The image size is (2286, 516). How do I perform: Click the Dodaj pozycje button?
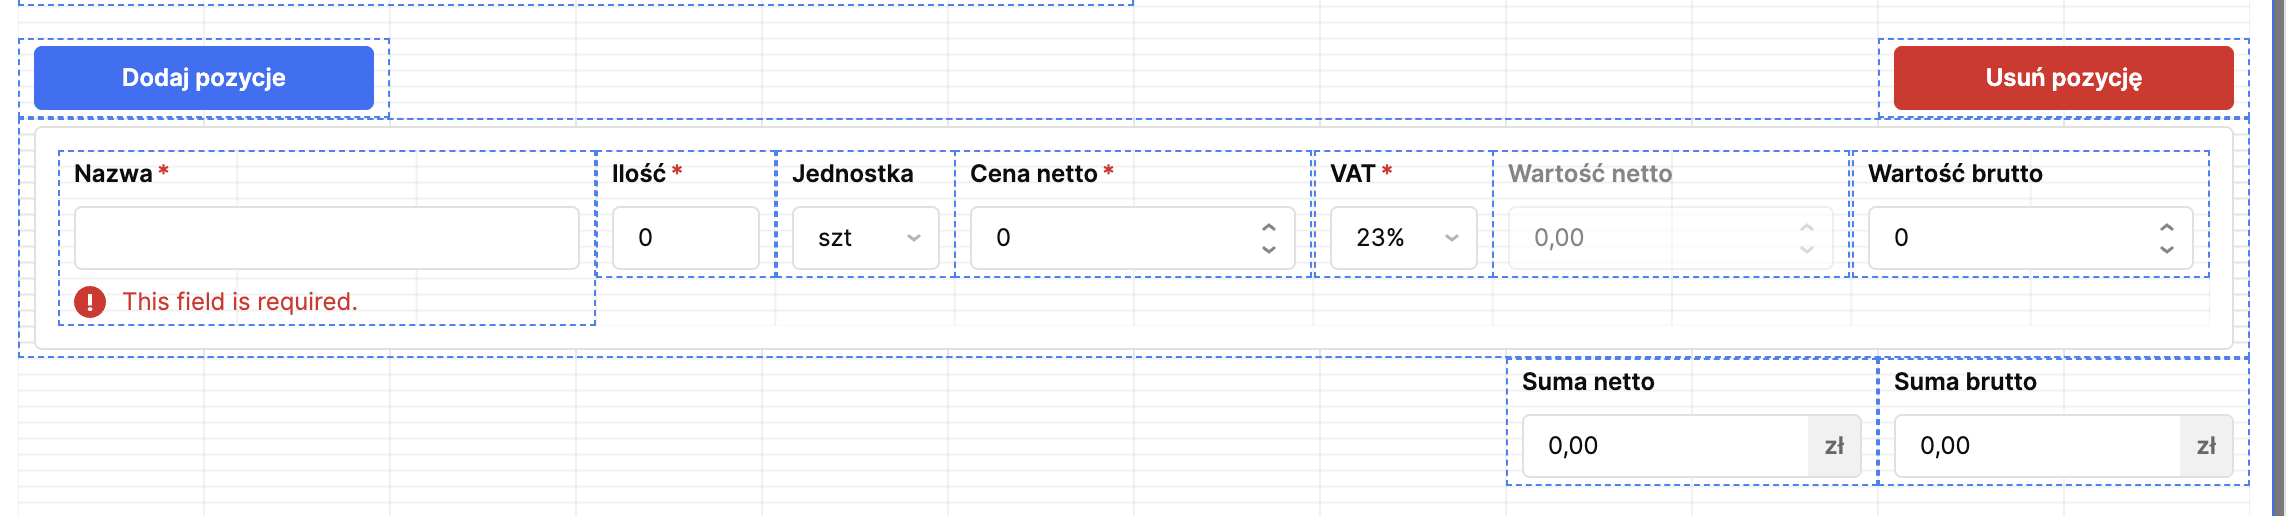[x=204, y=78]
